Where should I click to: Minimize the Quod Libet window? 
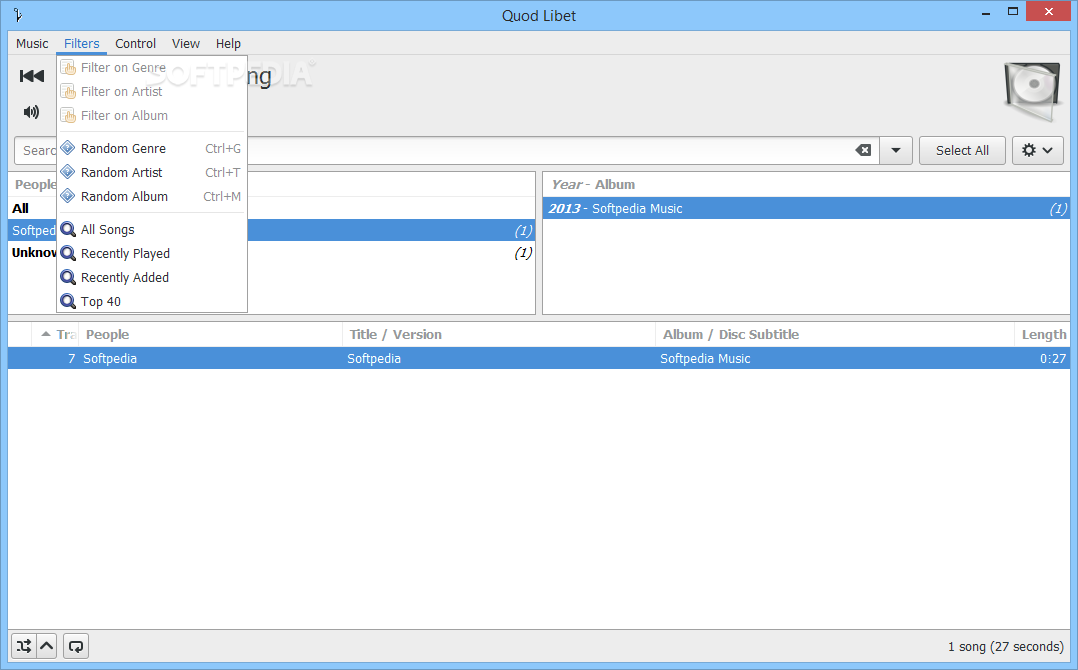[986, 13]
